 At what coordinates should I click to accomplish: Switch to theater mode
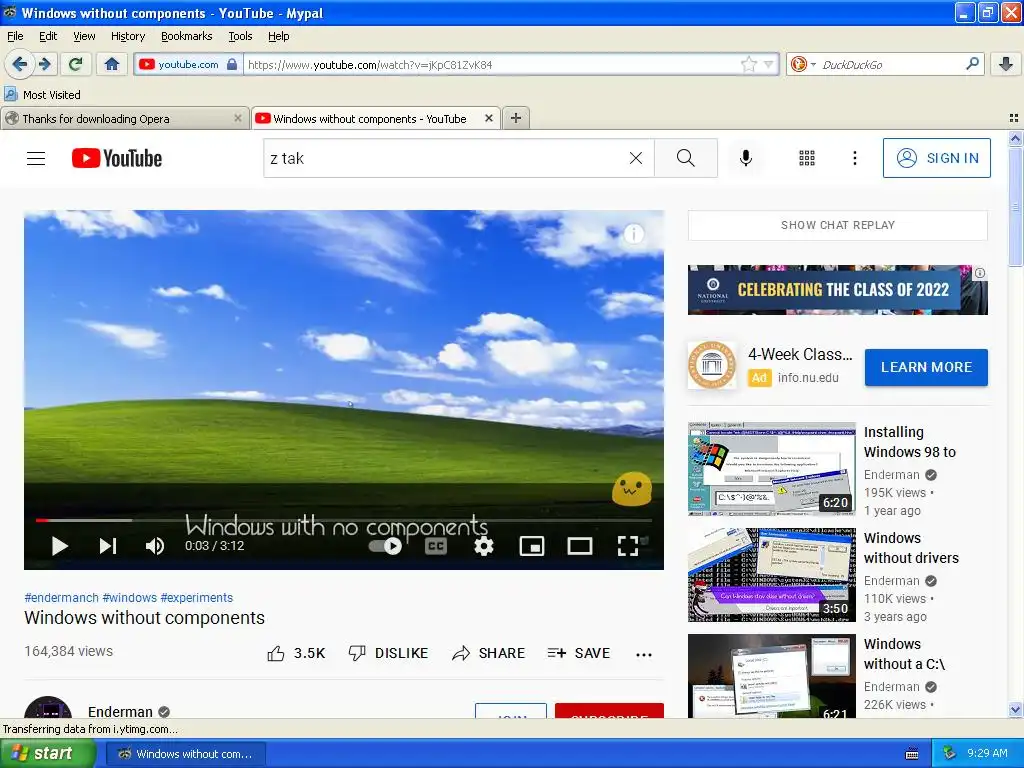pos(580,546)
